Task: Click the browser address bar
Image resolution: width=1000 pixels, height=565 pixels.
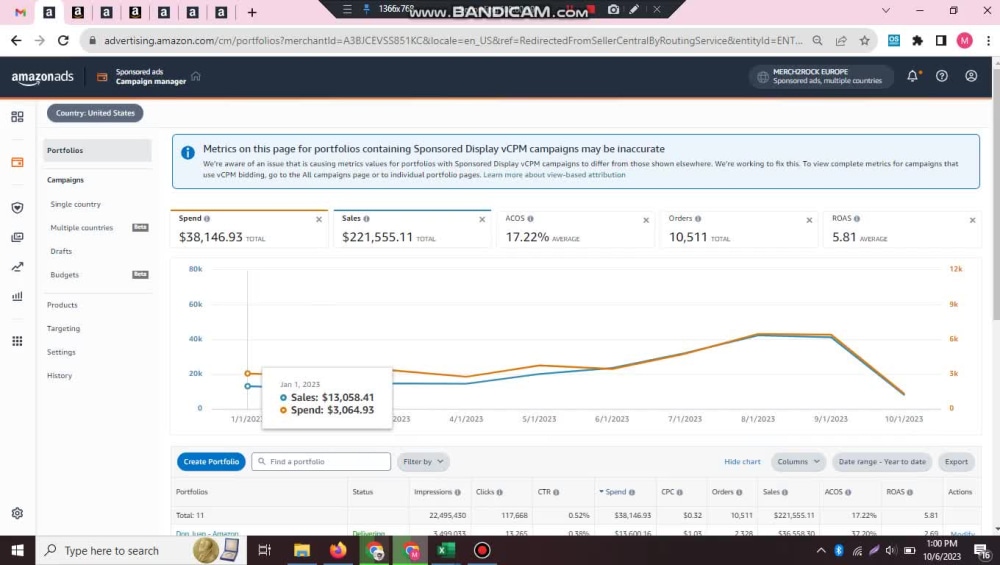Action: click(453, 40)
